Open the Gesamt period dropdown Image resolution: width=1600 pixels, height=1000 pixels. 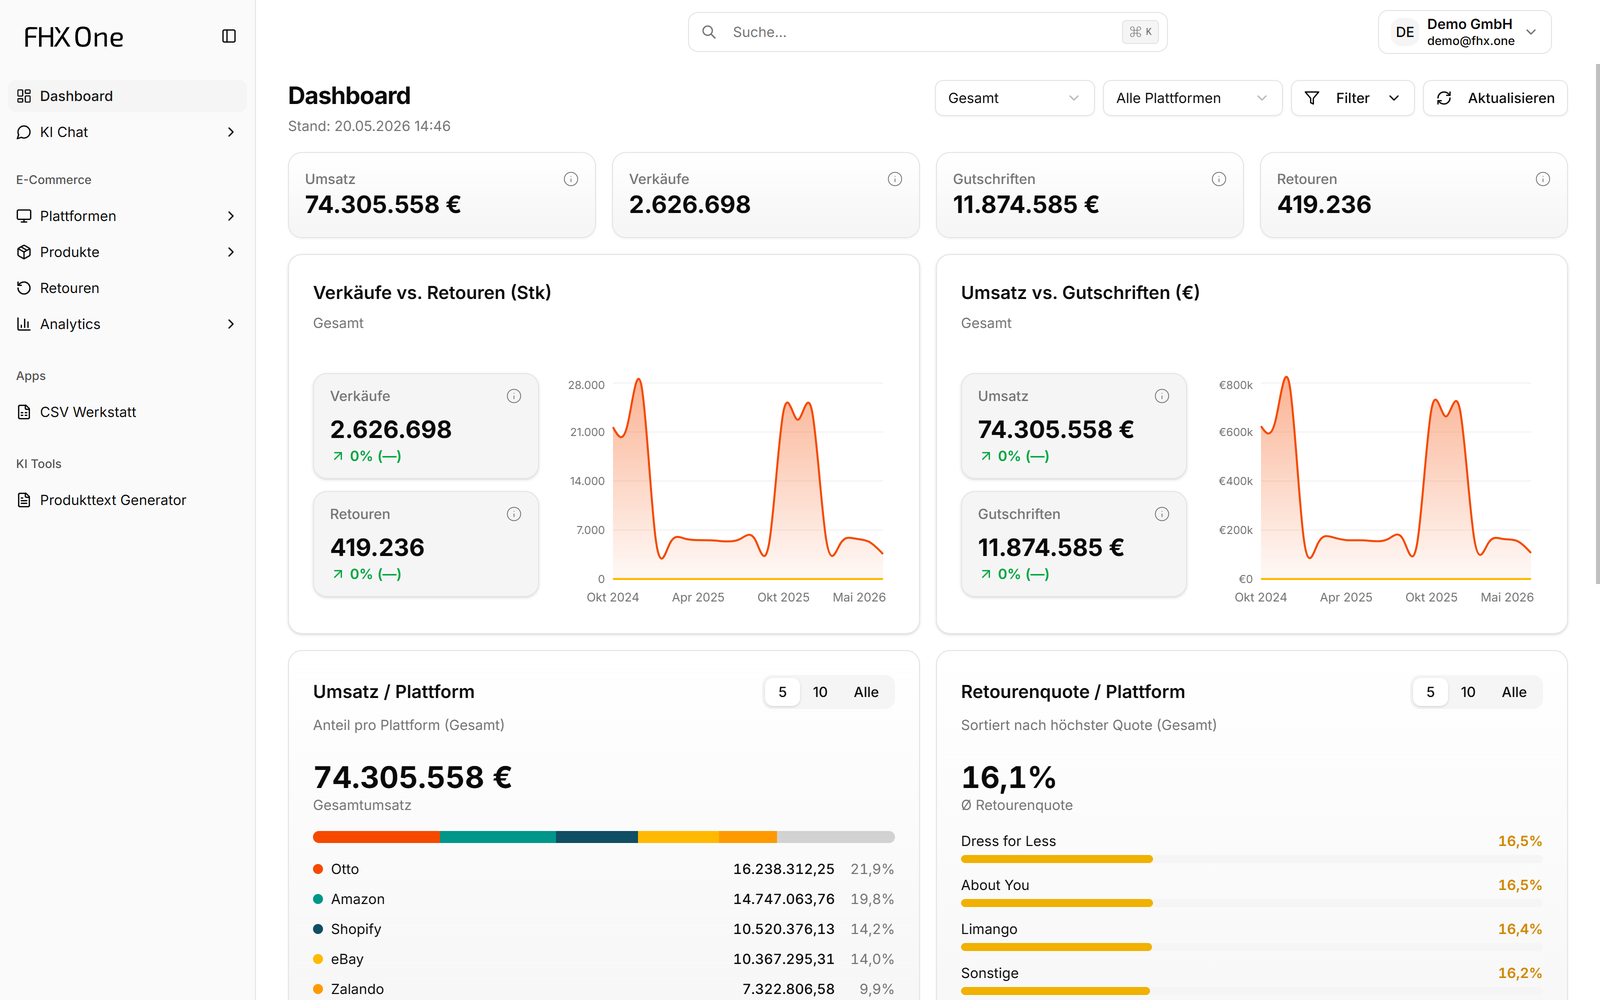pyautogui.click(x=1015, y=98)
